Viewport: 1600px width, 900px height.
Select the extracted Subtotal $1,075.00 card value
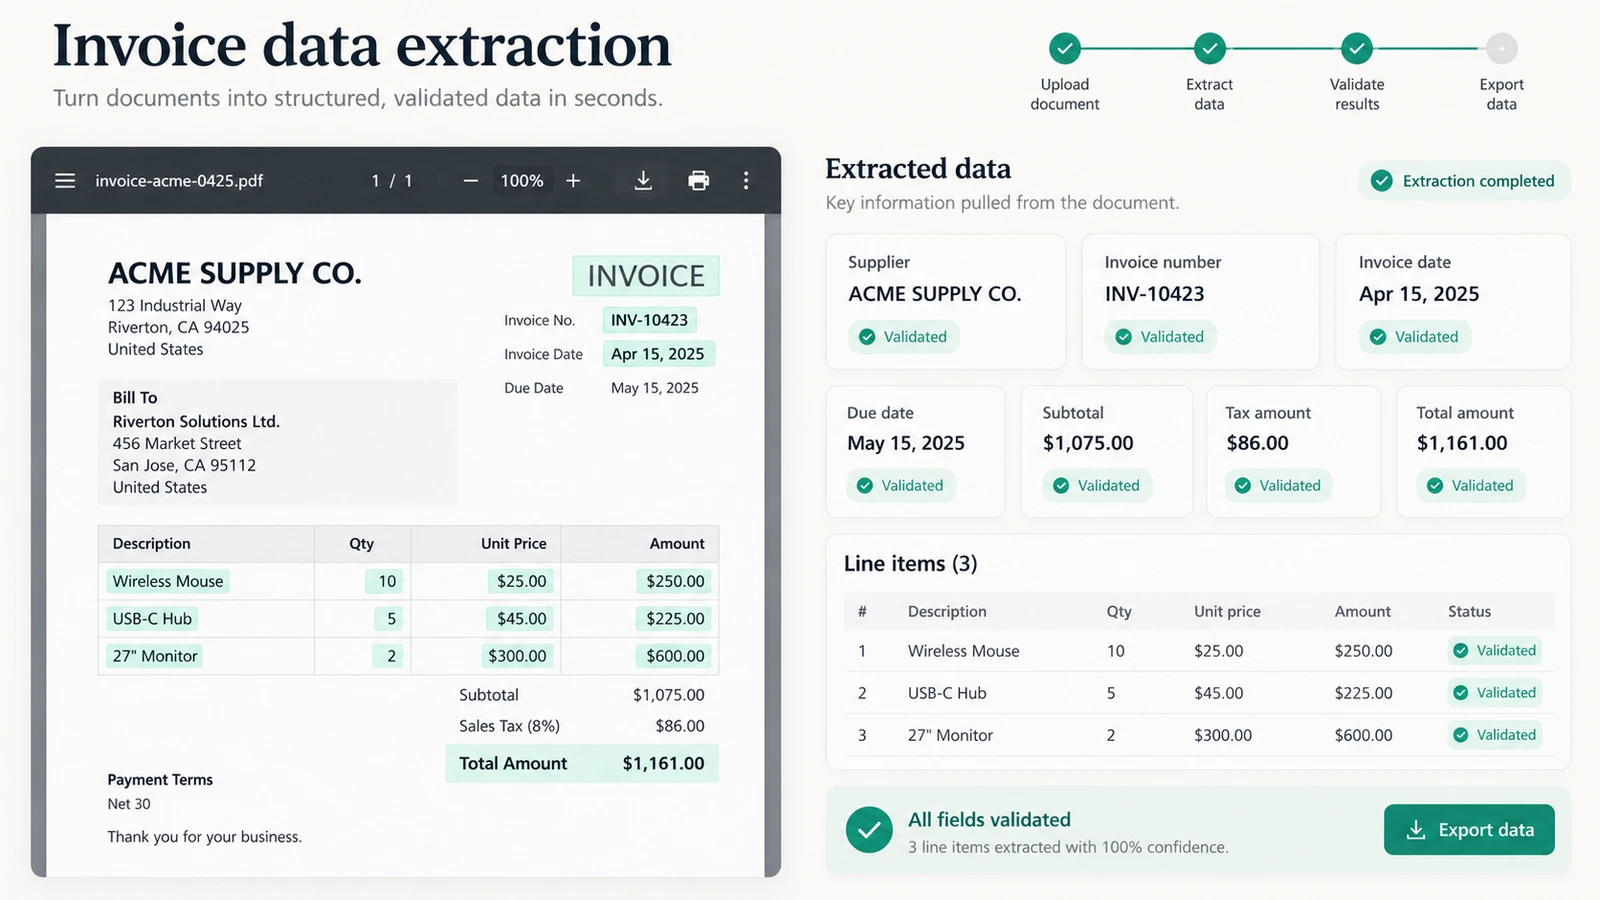(1088, 443)
